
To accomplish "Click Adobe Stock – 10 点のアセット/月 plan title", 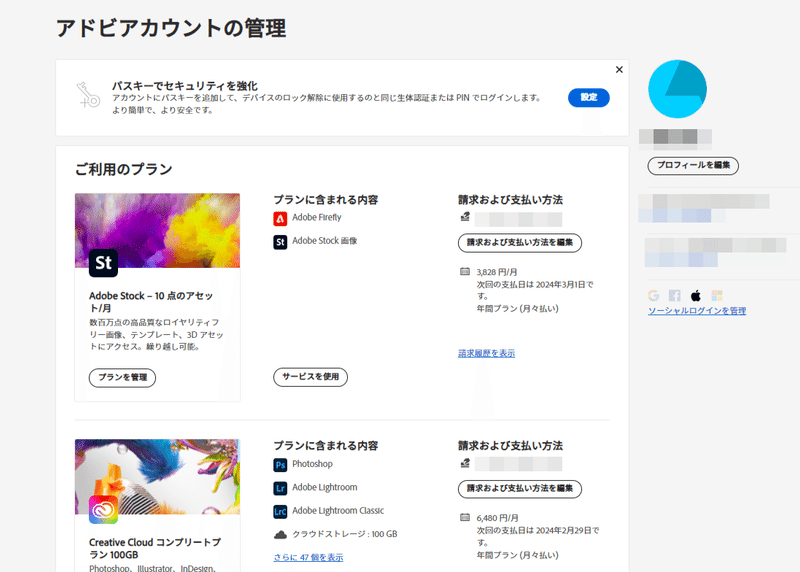I will (x=151, y=302).
